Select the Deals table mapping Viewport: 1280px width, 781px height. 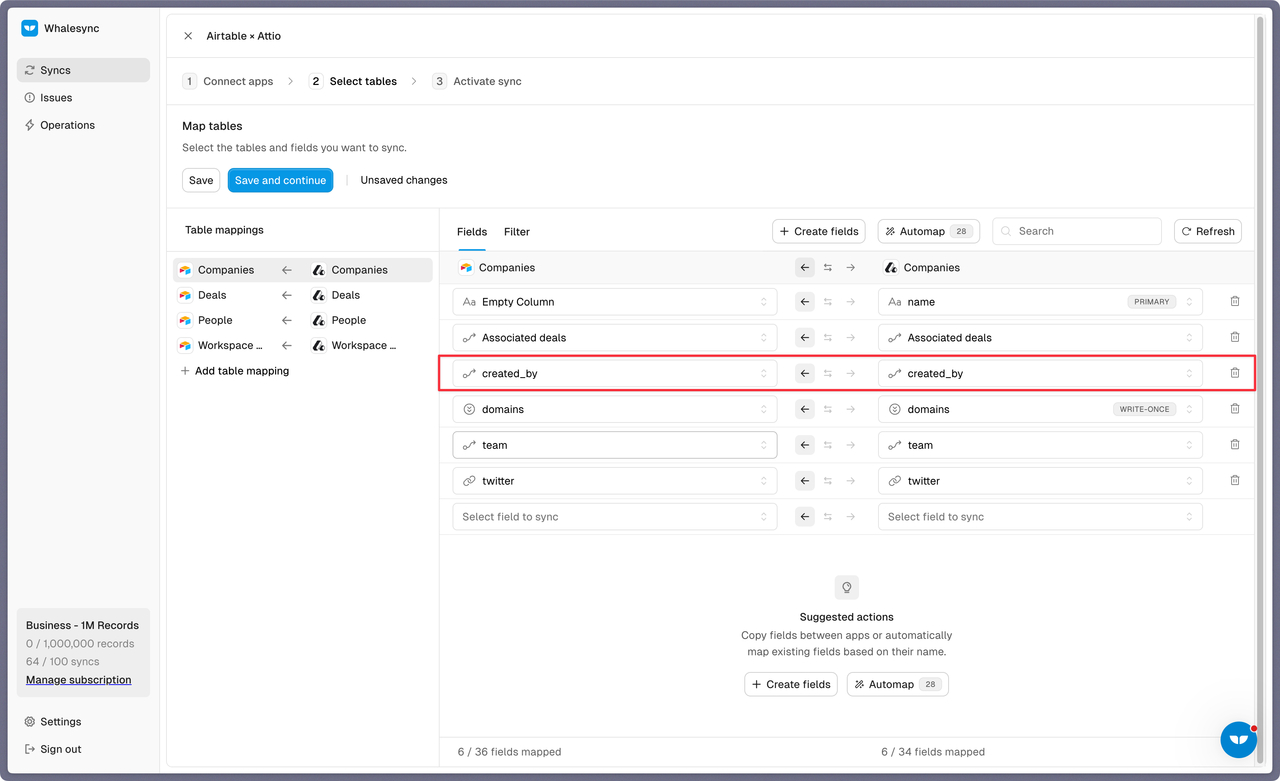coord(303,295)
